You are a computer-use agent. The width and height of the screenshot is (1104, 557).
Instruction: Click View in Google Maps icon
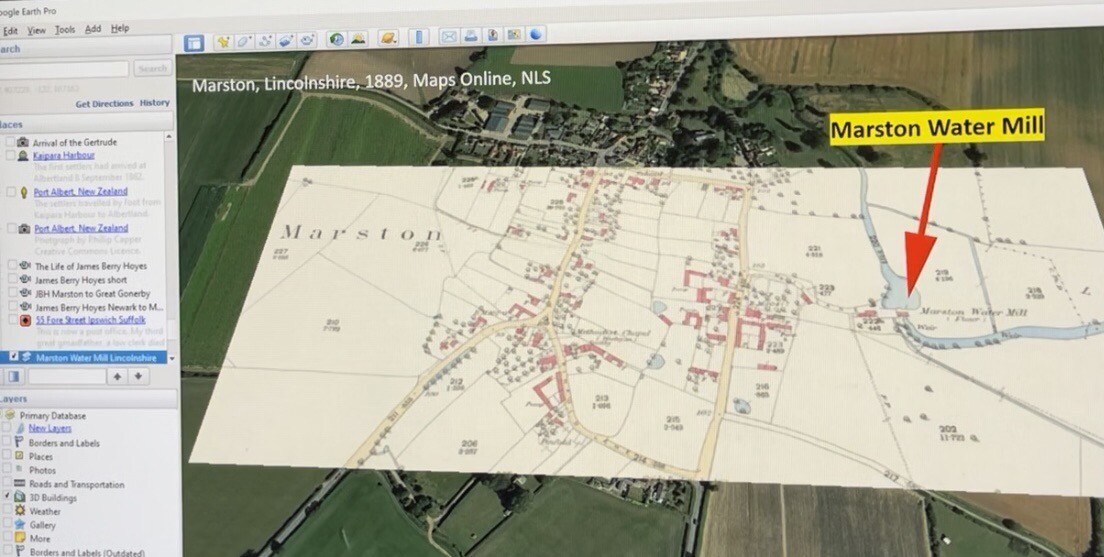(x=514, y=35)
